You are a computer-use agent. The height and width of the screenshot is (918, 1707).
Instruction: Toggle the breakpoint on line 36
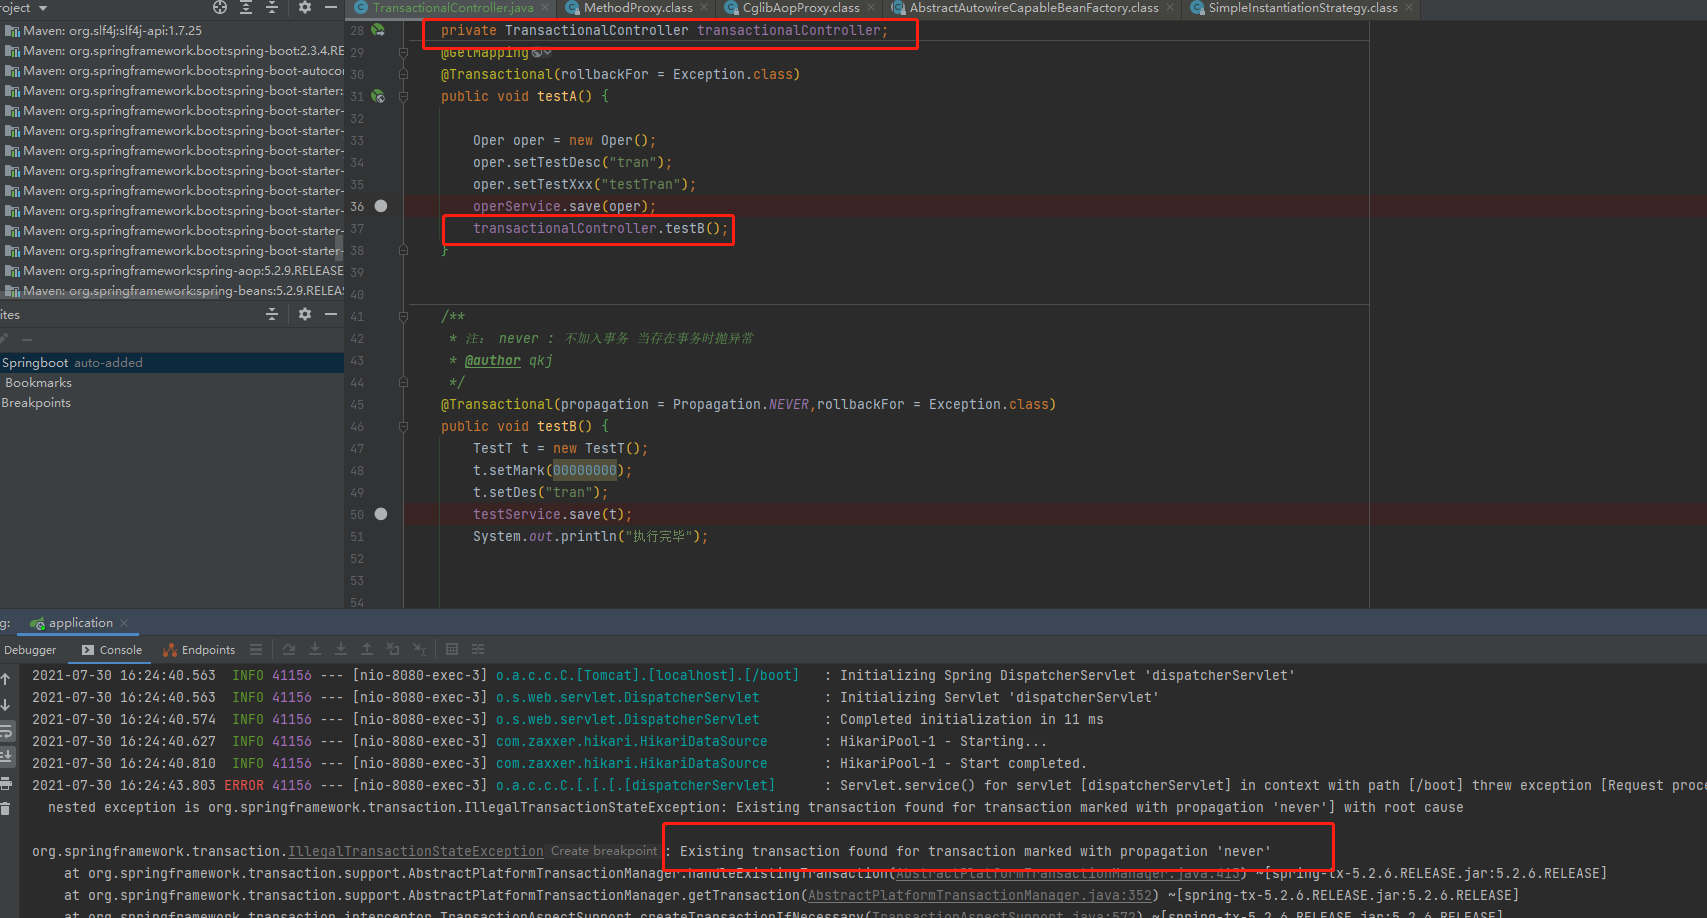coord(381,206)
